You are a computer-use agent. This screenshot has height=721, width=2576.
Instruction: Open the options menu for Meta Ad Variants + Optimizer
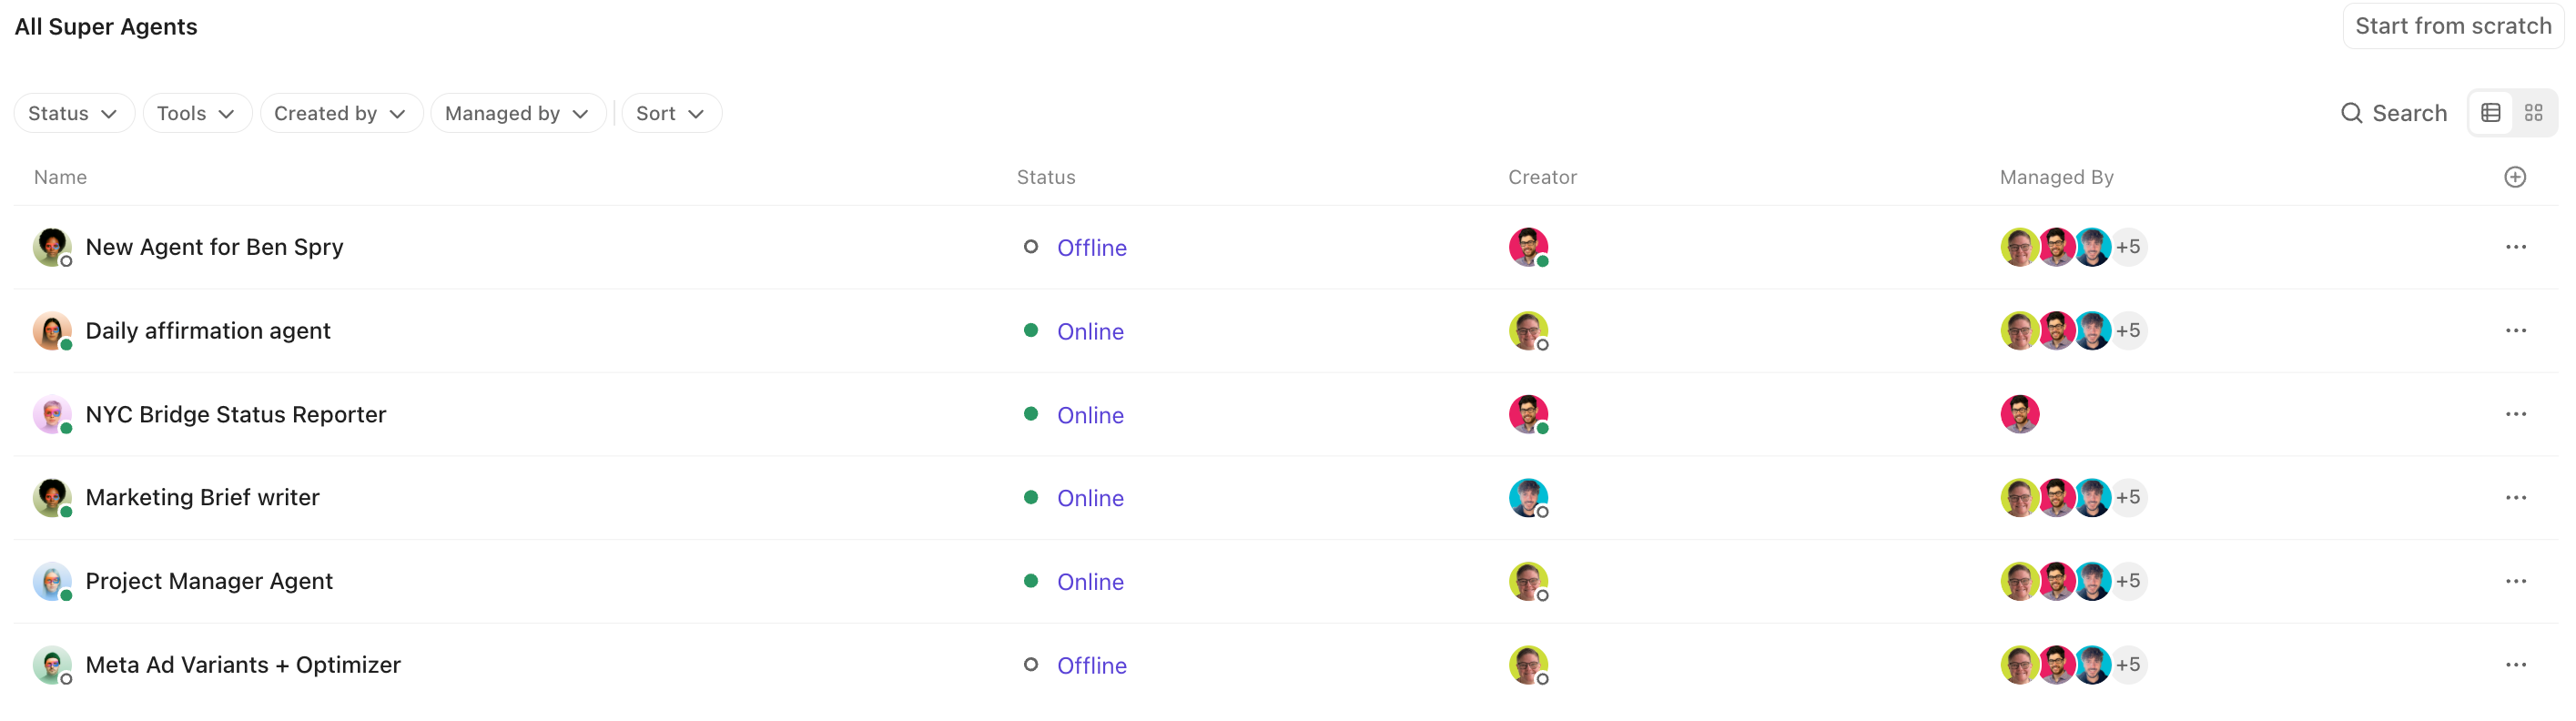coord(2517,664)
